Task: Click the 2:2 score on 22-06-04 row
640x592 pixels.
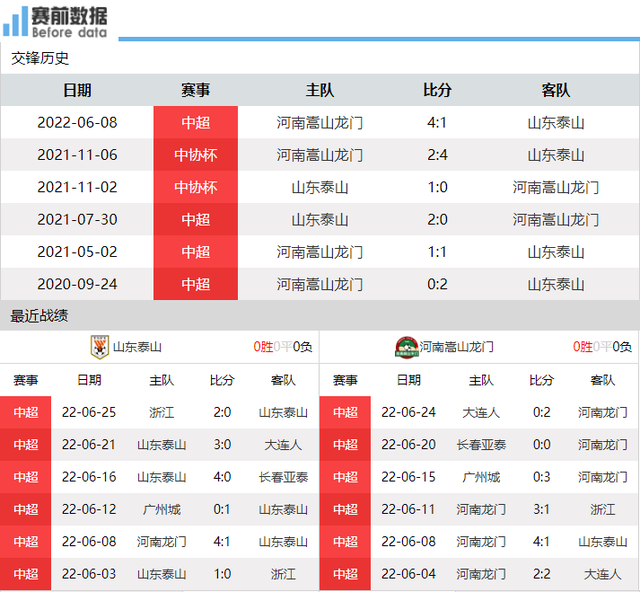Action: (x=542, y=574)
